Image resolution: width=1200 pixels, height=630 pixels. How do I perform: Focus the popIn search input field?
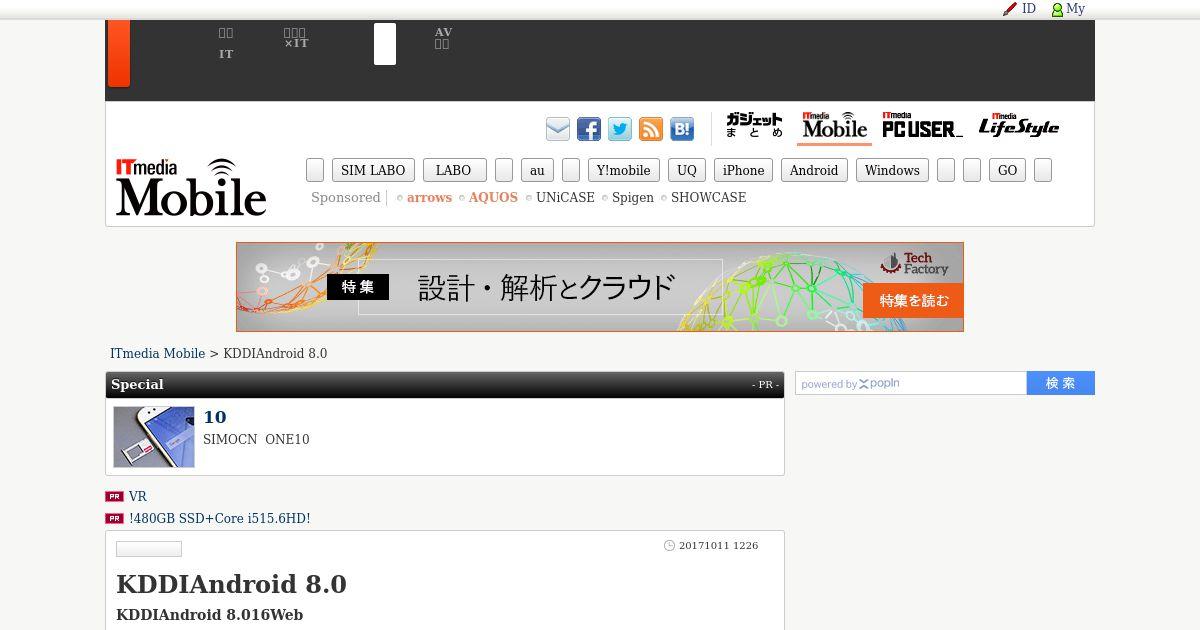coord(911,383)
